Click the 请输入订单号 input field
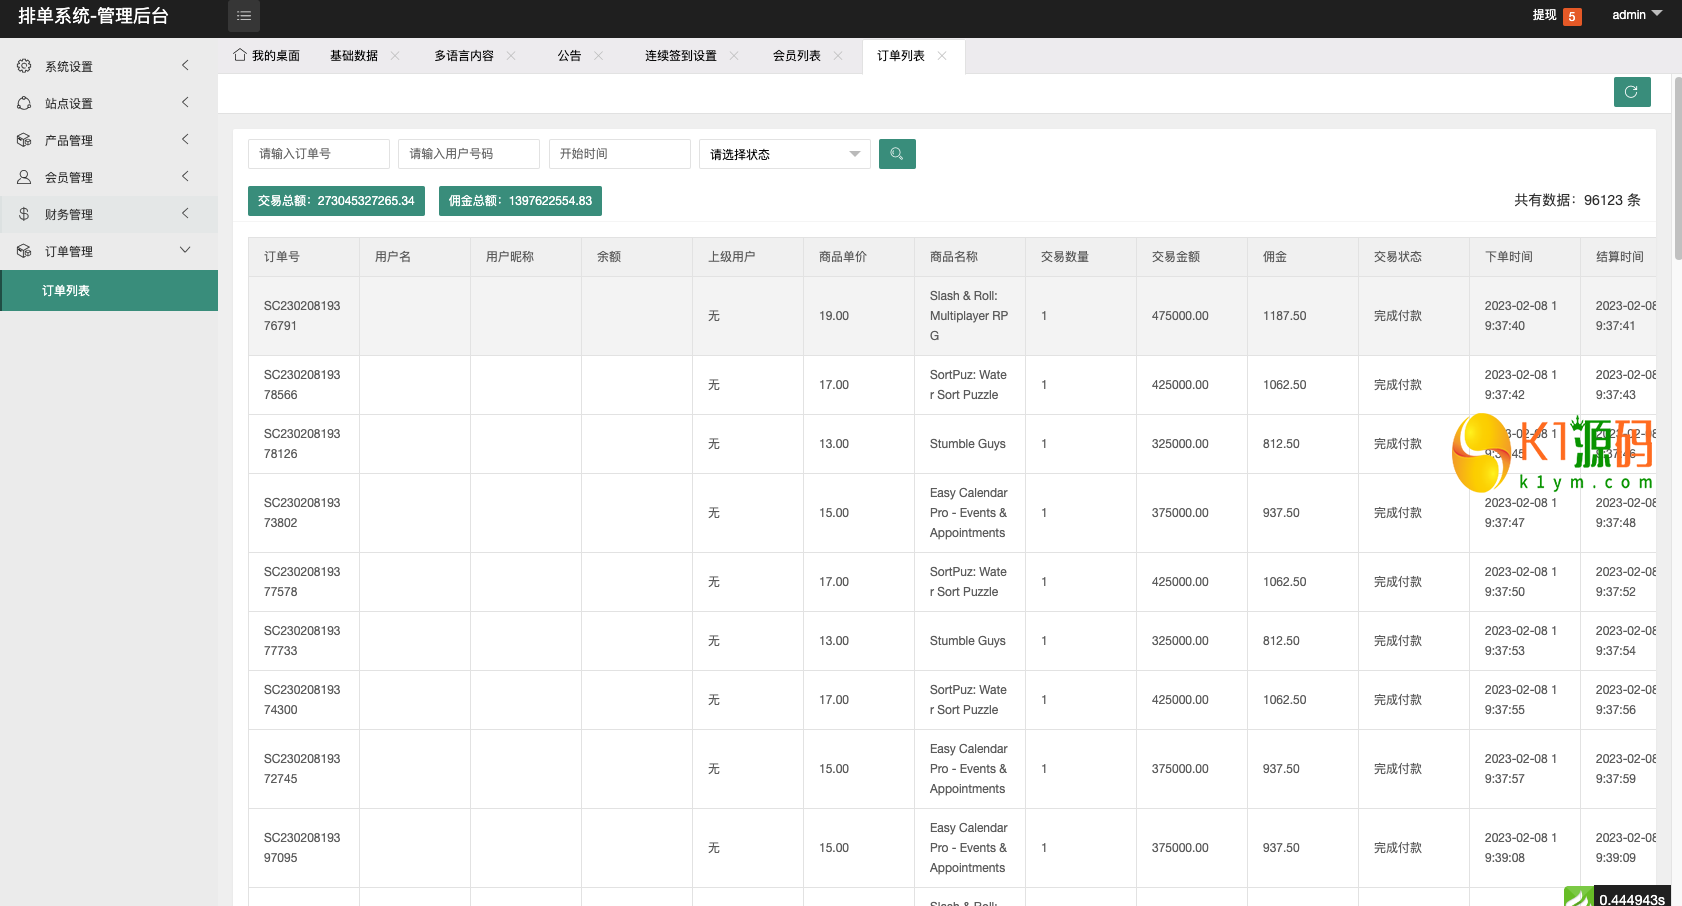The width and height of the screenshot is (1682, 906). (x=318, y=154)
